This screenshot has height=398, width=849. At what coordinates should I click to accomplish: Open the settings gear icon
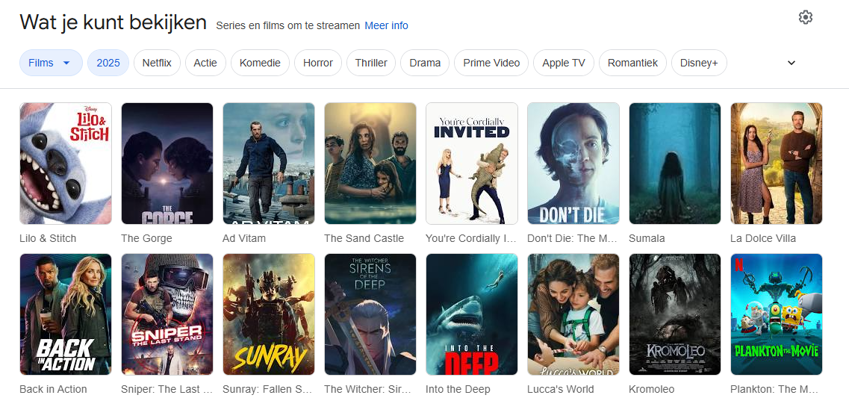805,17
